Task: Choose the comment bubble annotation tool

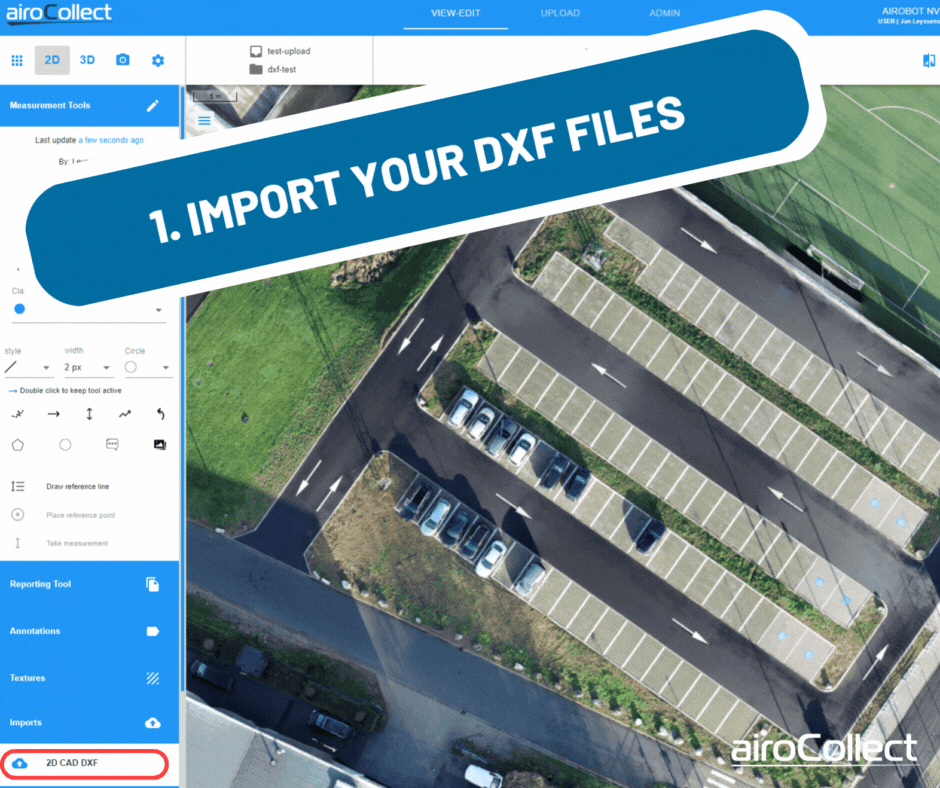Action: coord(112,444)
